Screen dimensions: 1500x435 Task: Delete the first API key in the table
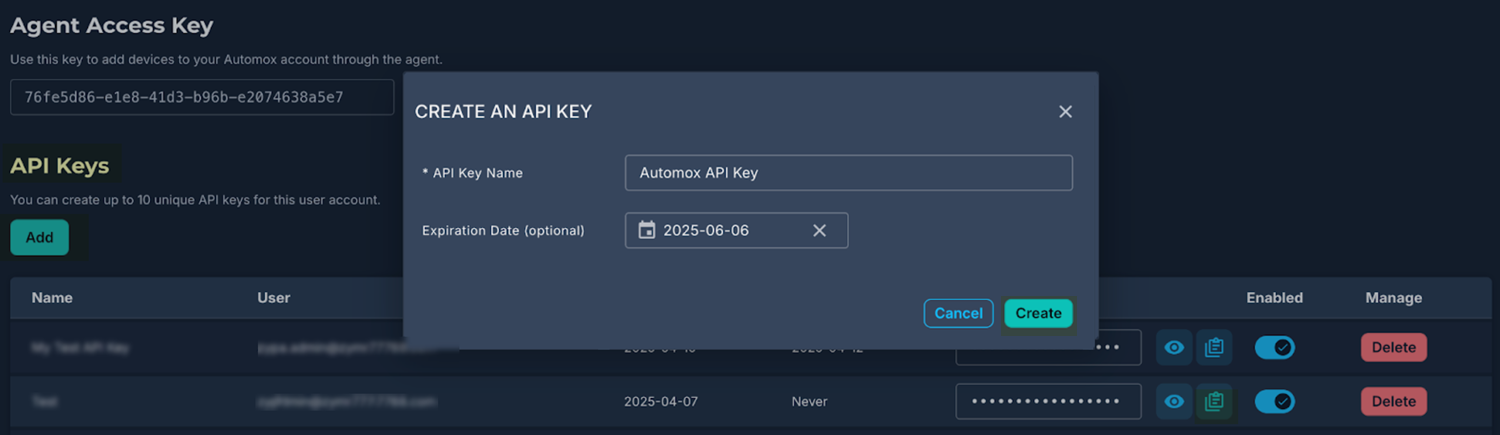point(1393,348)
